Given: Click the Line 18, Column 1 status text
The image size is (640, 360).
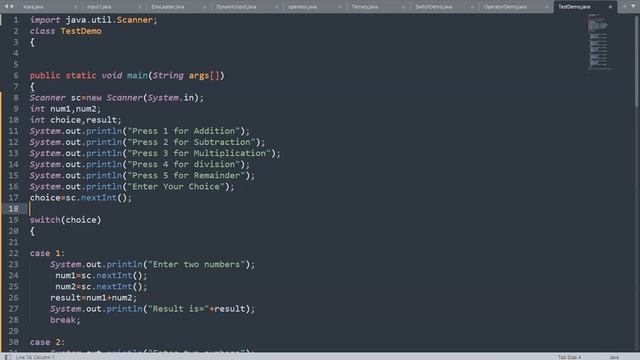Looking at the screenshot, I should tap(35, 357).
